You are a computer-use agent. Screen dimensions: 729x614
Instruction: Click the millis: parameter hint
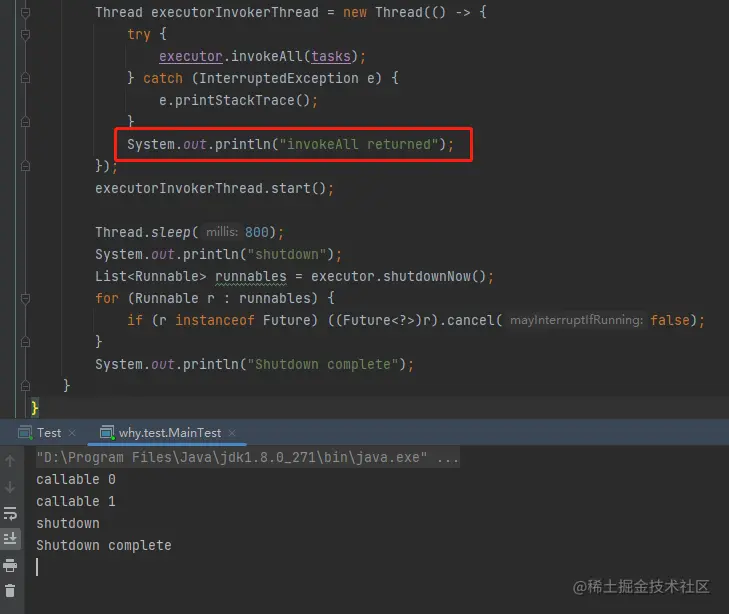pyautogui.click(x=222, y=231)
